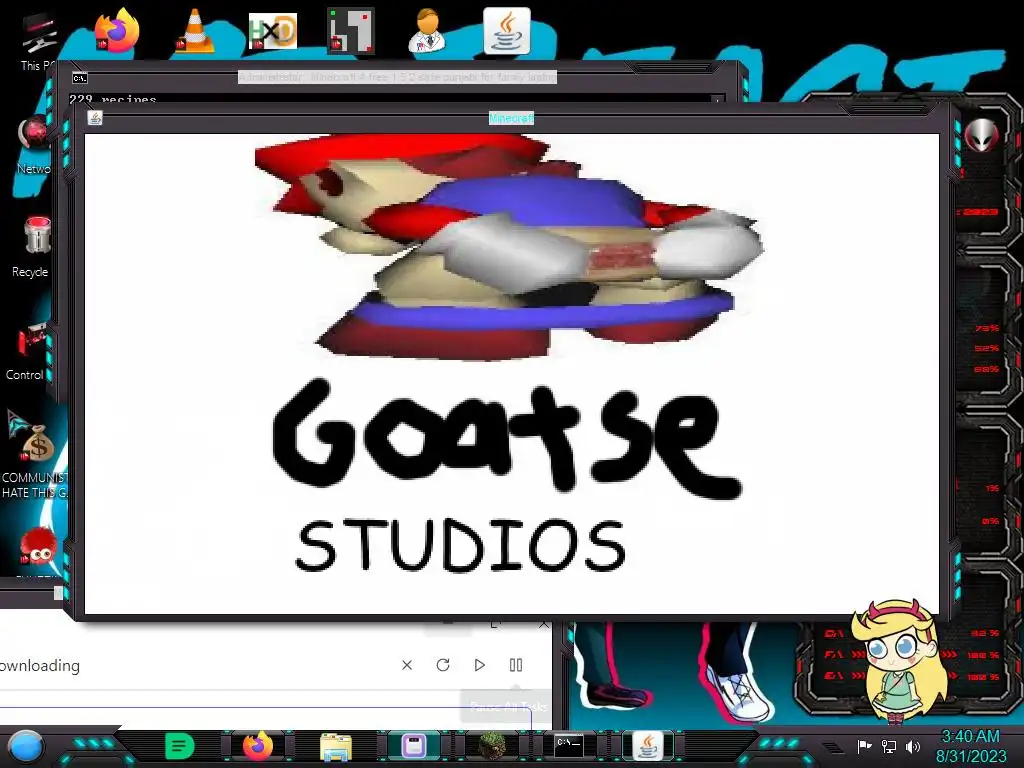Open the red fuzzy creature desktop shortcut
Image resolution: width=1024 pixels, height=768 pixels.
pyautogui.click(x=37, y=547)
